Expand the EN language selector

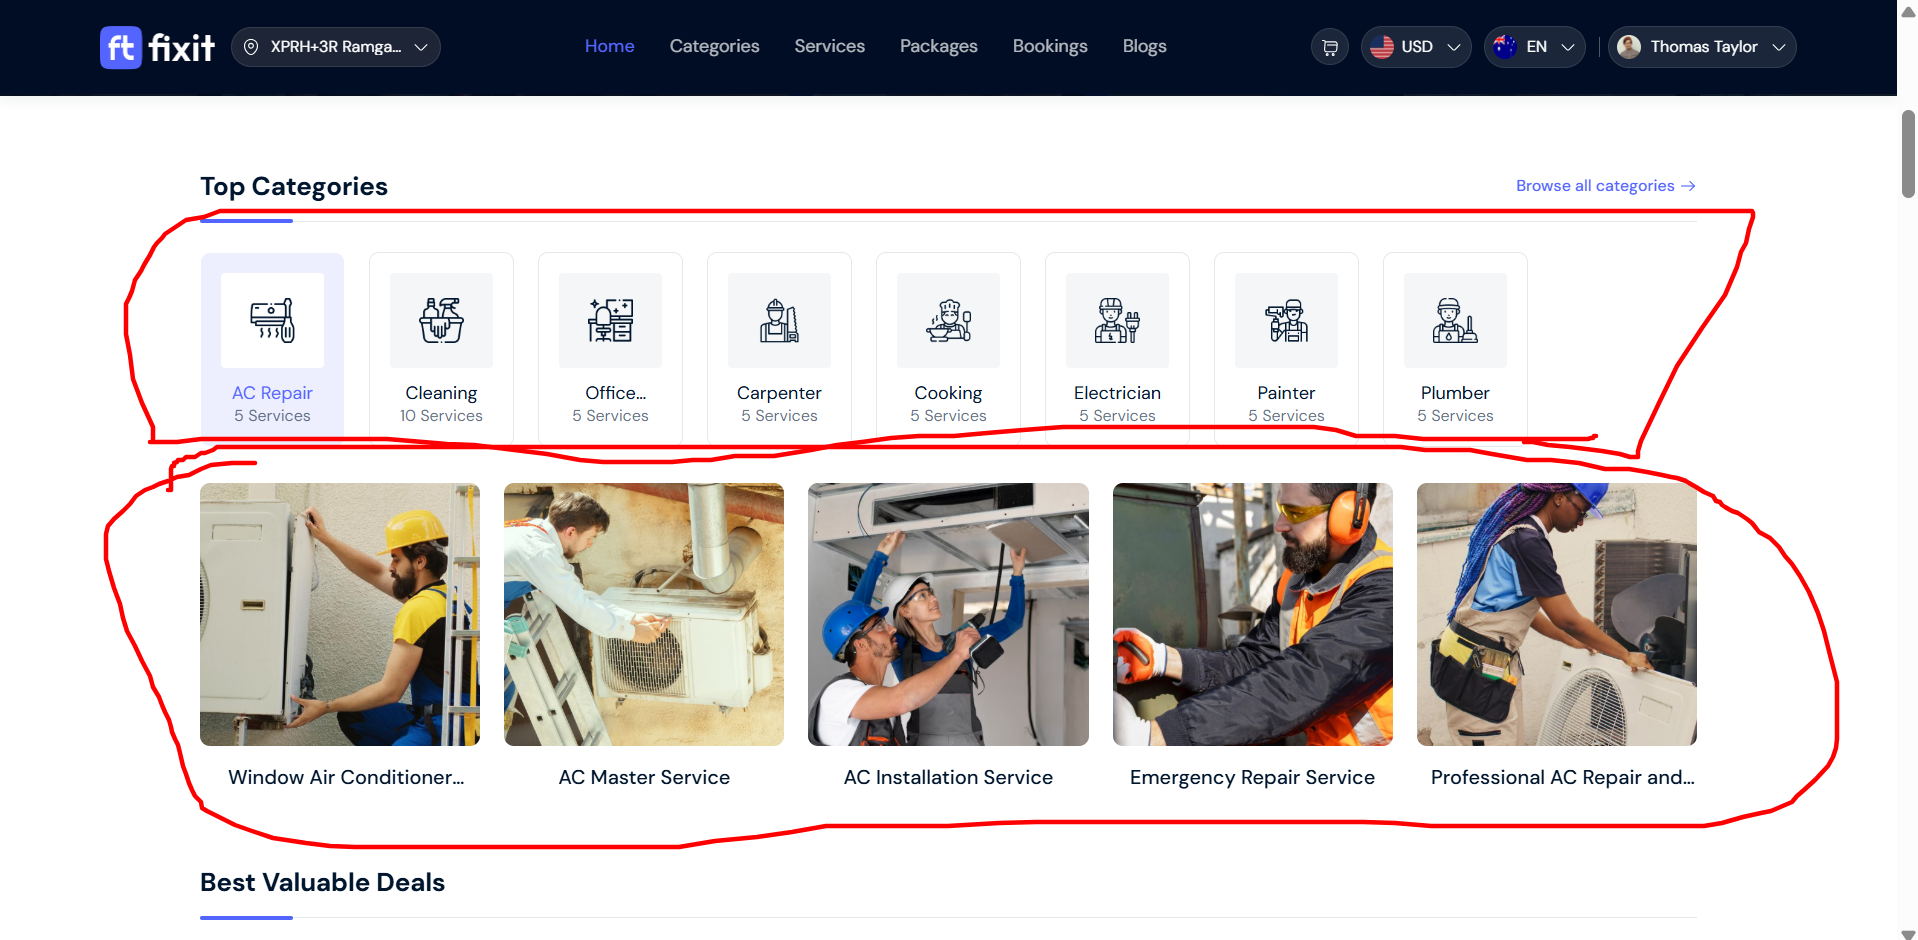[1534, 47]
